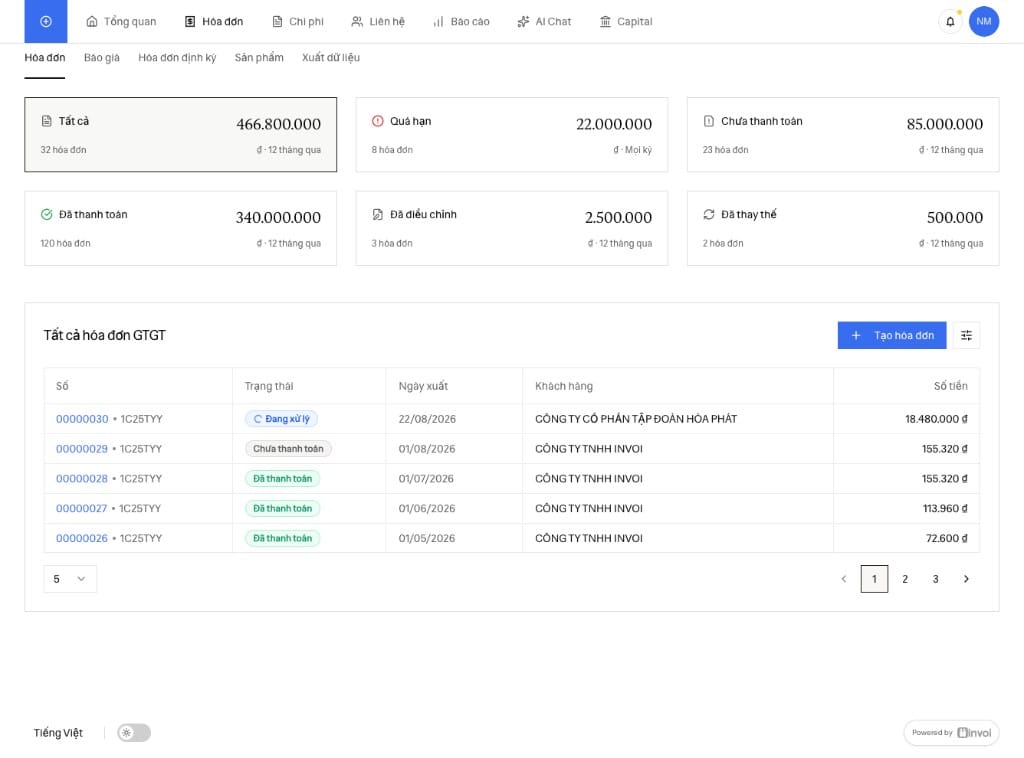Viewport: 1024px width, 758px height.
Task: Switch to the Báo giá tab
Action: coord(102,57)
